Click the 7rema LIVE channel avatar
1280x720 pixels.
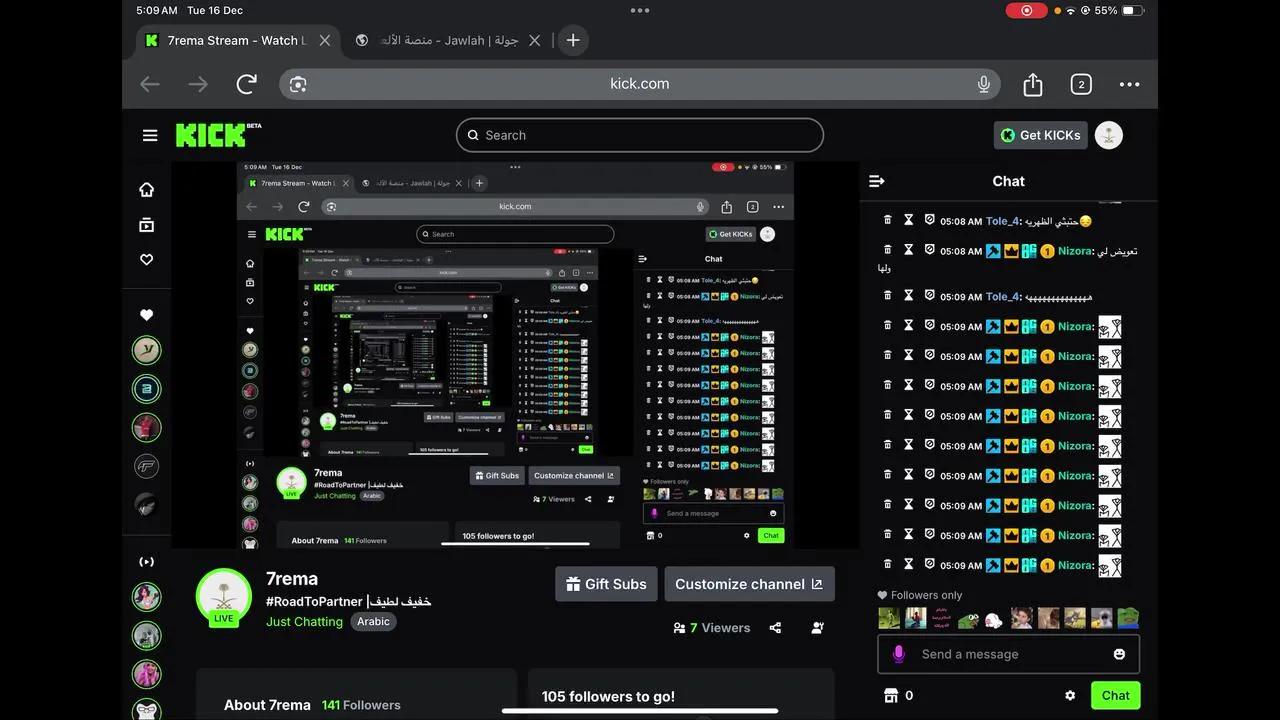(224, 596)
